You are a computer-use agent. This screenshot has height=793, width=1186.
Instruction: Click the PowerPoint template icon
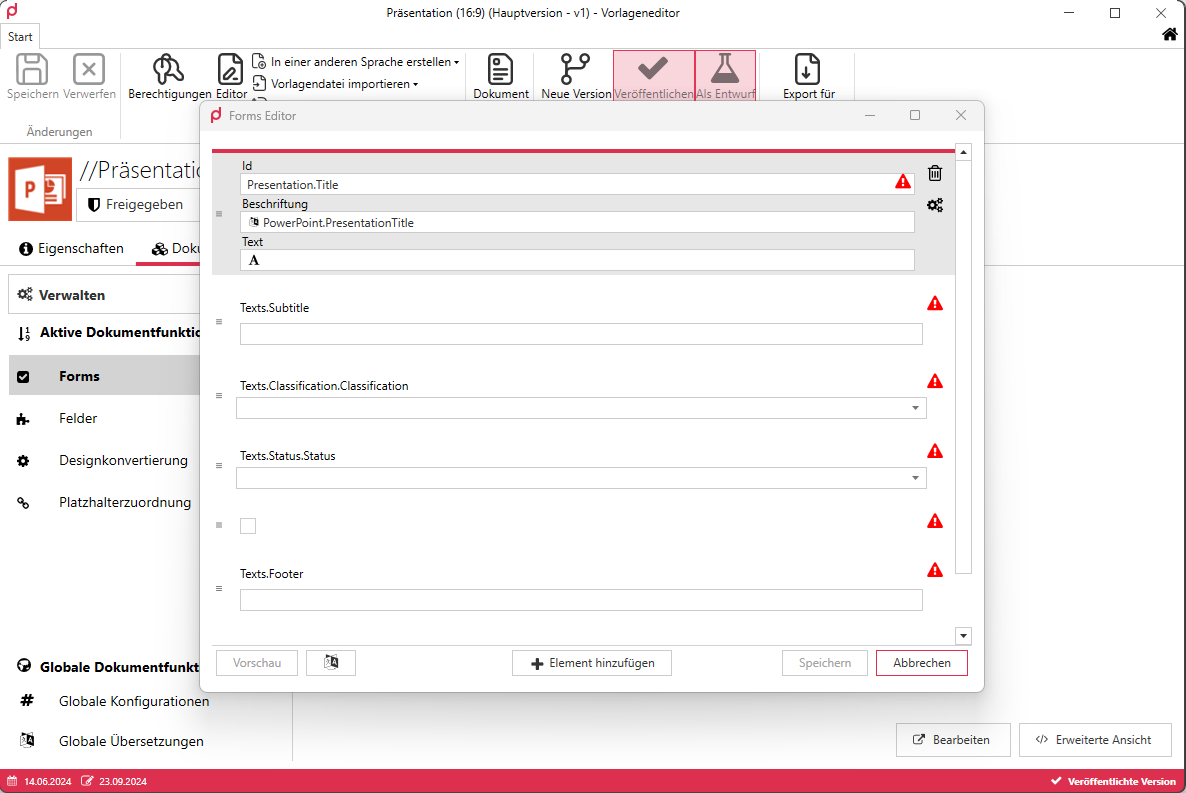coord(40,189)
